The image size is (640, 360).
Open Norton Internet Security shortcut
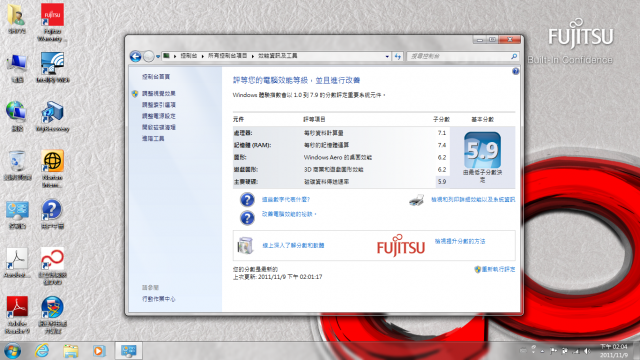coord(52,168)
